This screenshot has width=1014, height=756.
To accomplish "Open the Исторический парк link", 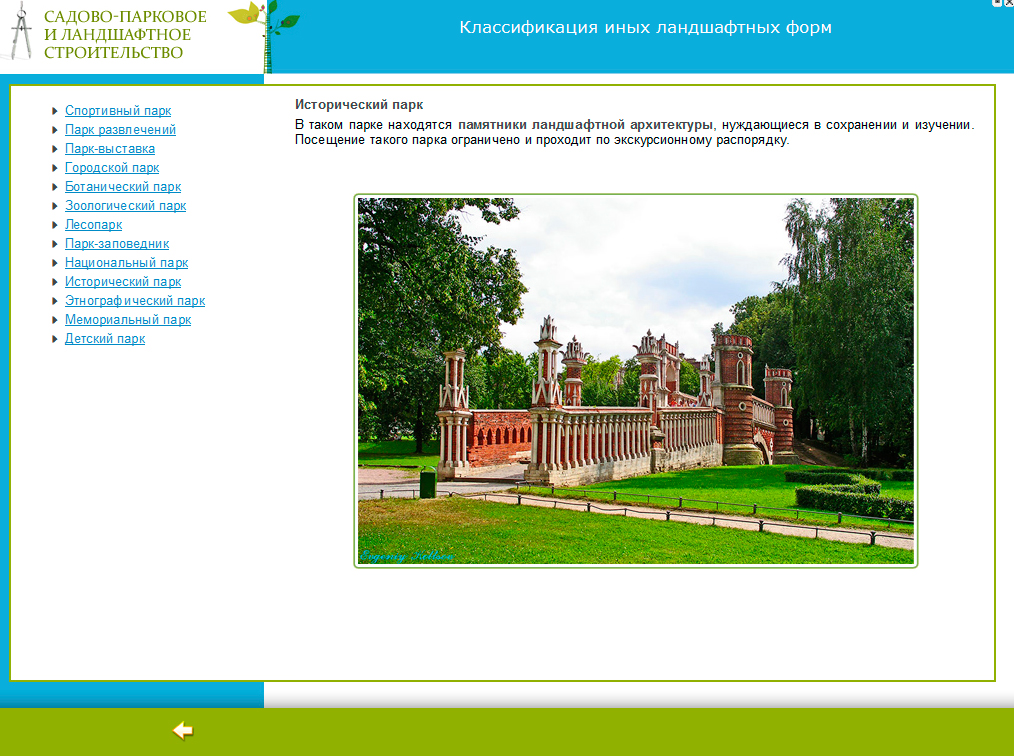I will [x=123, y=282].
